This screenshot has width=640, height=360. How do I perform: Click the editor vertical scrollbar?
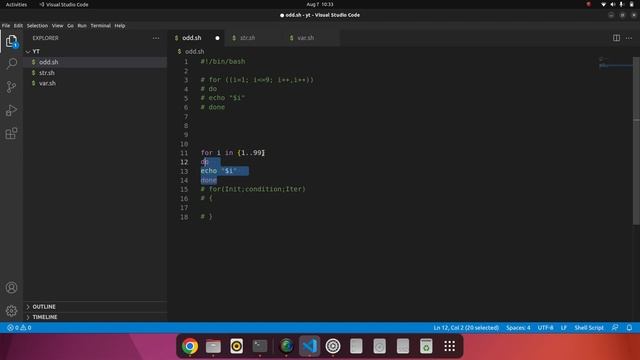pyautogui.click(x=636, y=141)
